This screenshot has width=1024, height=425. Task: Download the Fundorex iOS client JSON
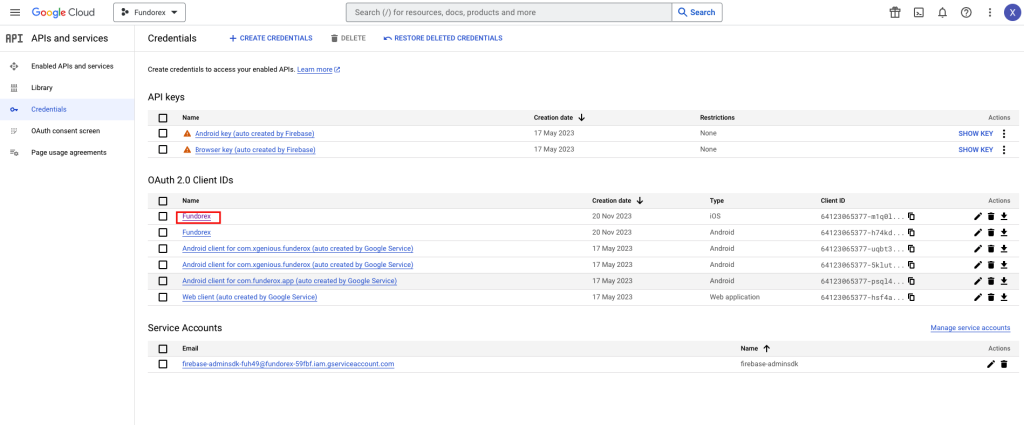point(1004,216)
